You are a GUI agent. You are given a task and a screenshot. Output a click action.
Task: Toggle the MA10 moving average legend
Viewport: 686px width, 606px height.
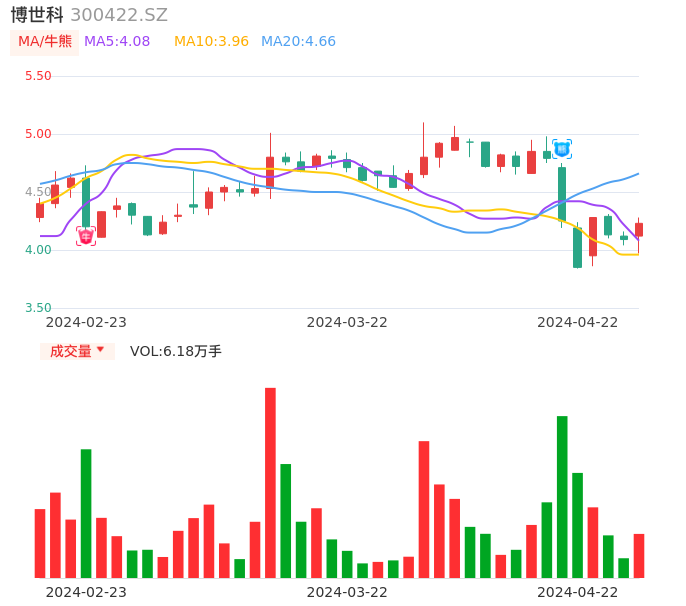click(211, 41)
